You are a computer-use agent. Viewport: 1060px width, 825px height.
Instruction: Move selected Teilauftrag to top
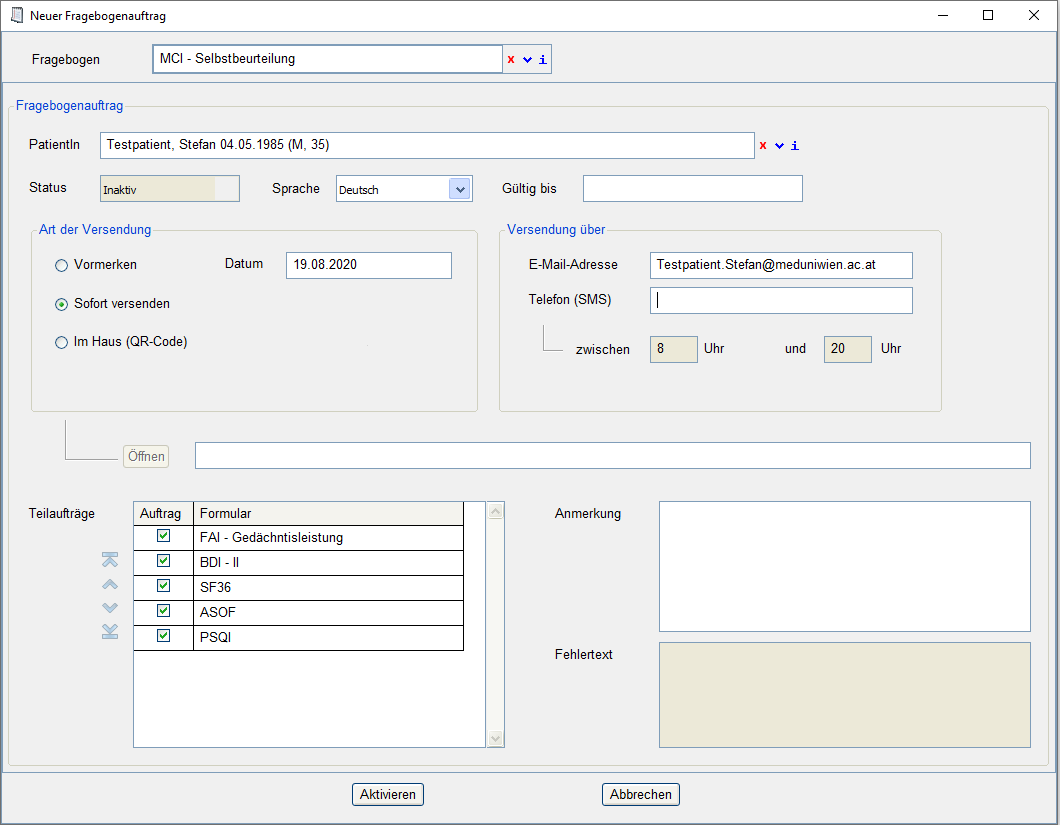pyautogui.click(x=110, y=560)
